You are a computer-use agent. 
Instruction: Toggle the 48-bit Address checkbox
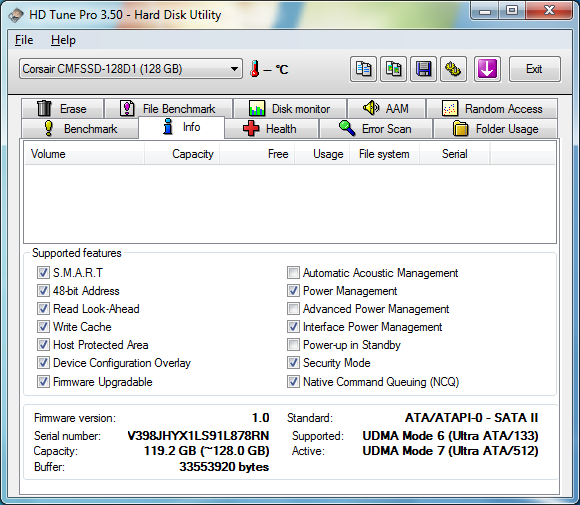pos(43,291)
